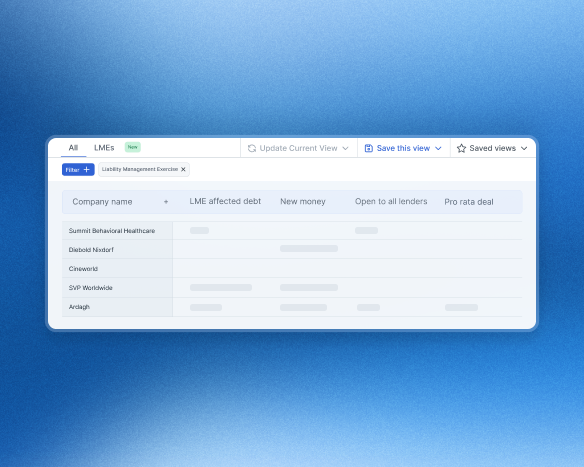
Task: Click the star icon for Saved views
Action: click(x=461, y=148)
